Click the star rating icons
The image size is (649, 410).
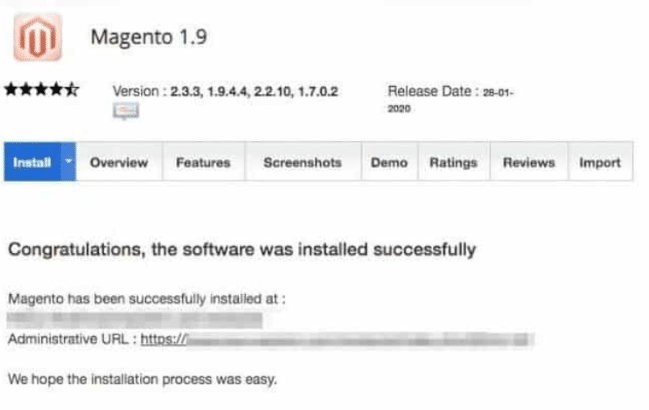pos(42,89)
